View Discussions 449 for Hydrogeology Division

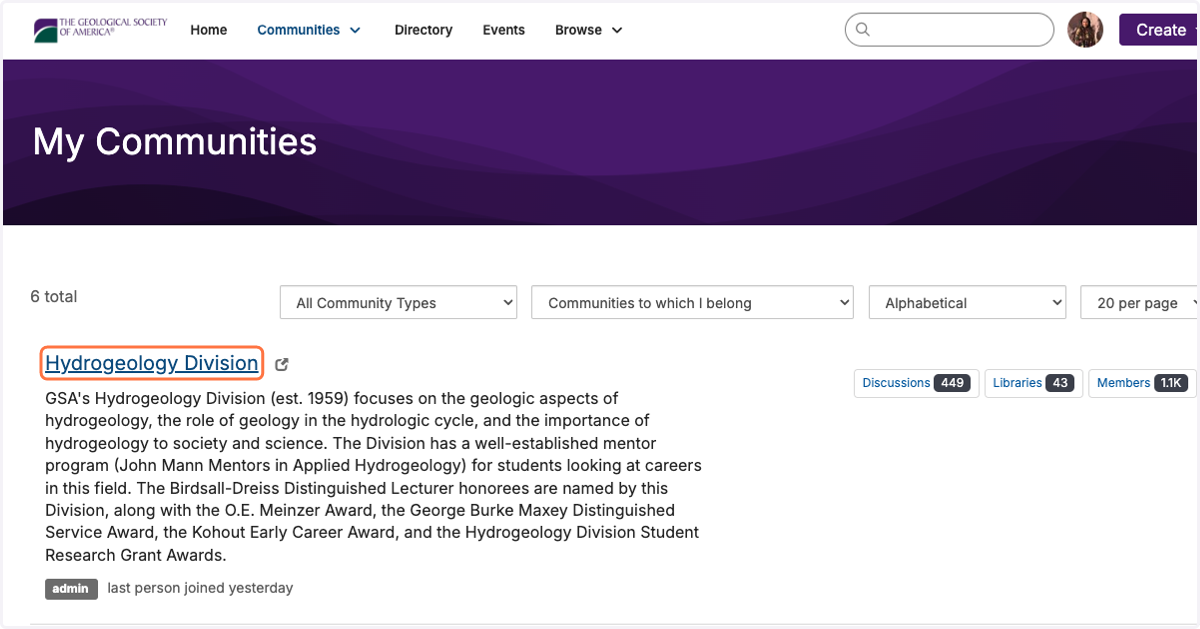pyautogui.click(x=916, y=383)
